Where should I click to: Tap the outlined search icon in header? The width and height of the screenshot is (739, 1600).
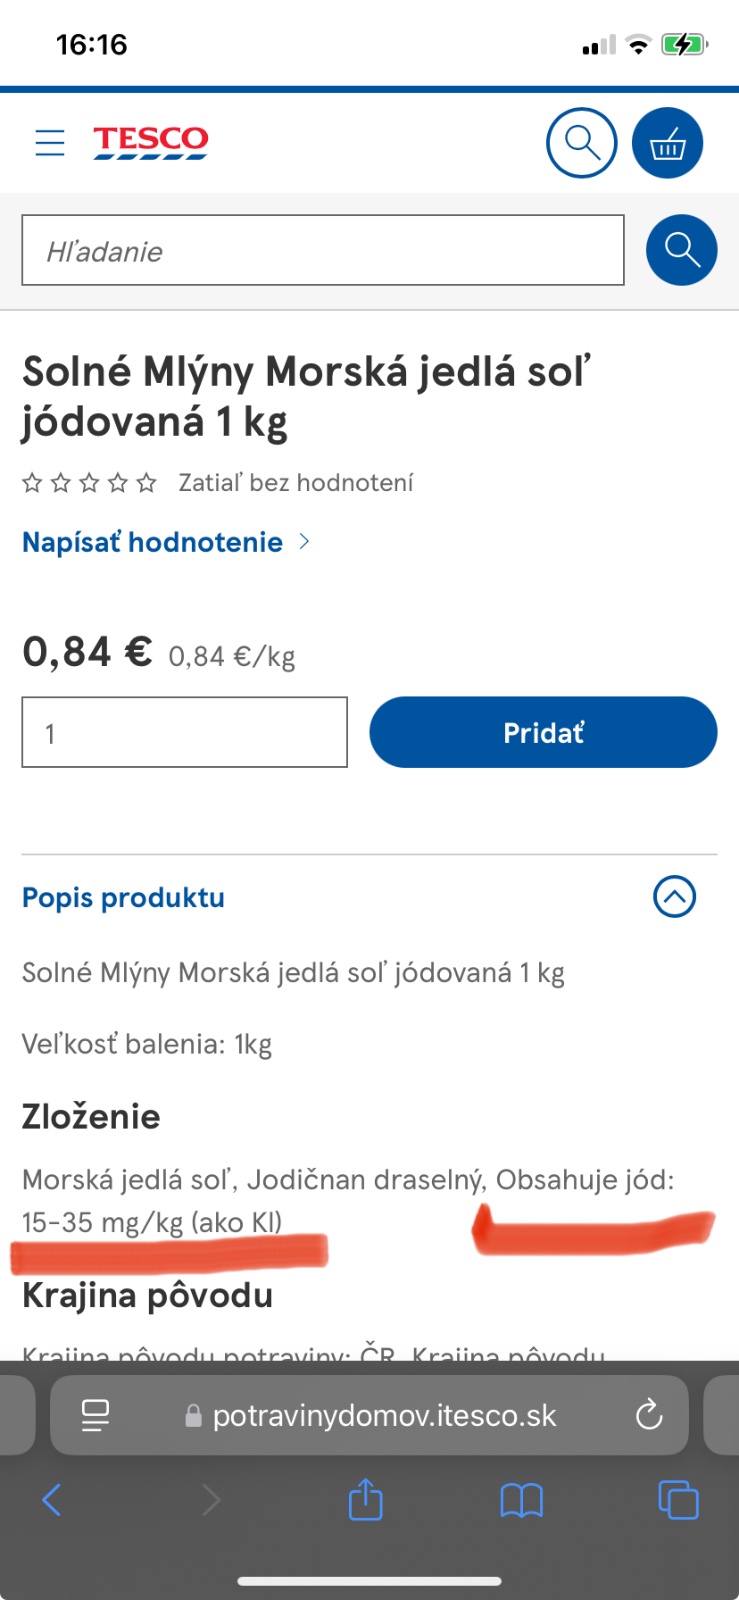581,143
